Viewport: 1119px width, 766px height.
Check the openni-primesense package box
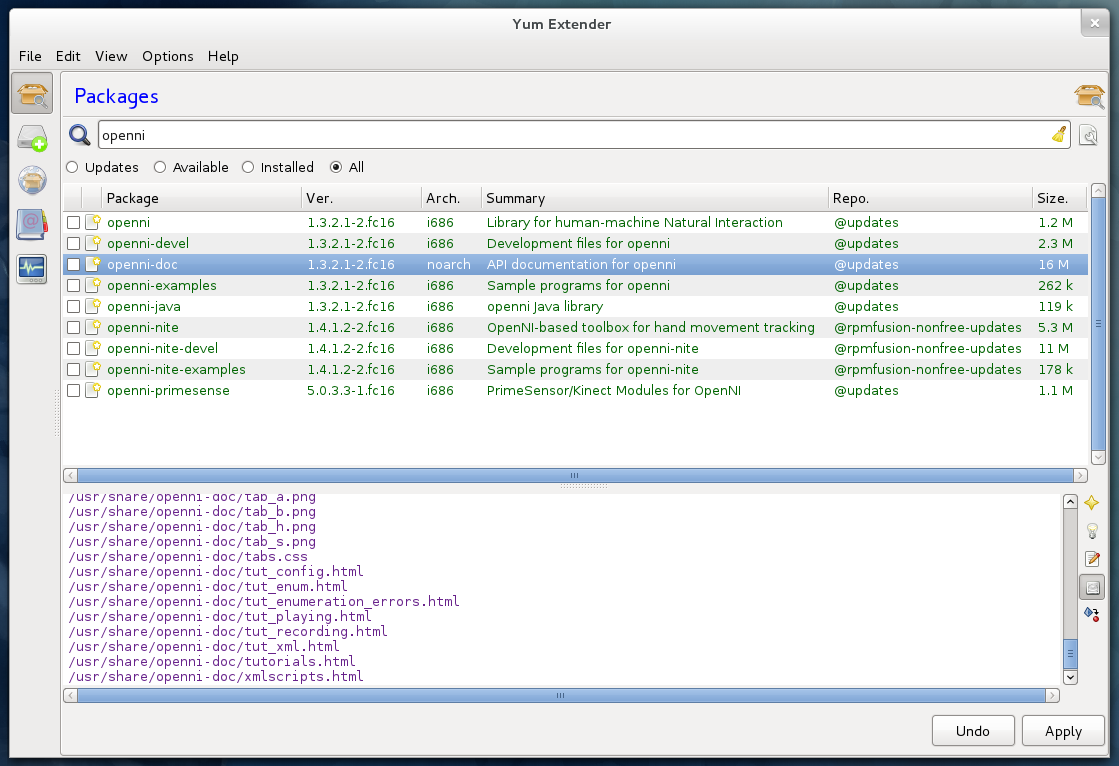[x=73, y=391]
